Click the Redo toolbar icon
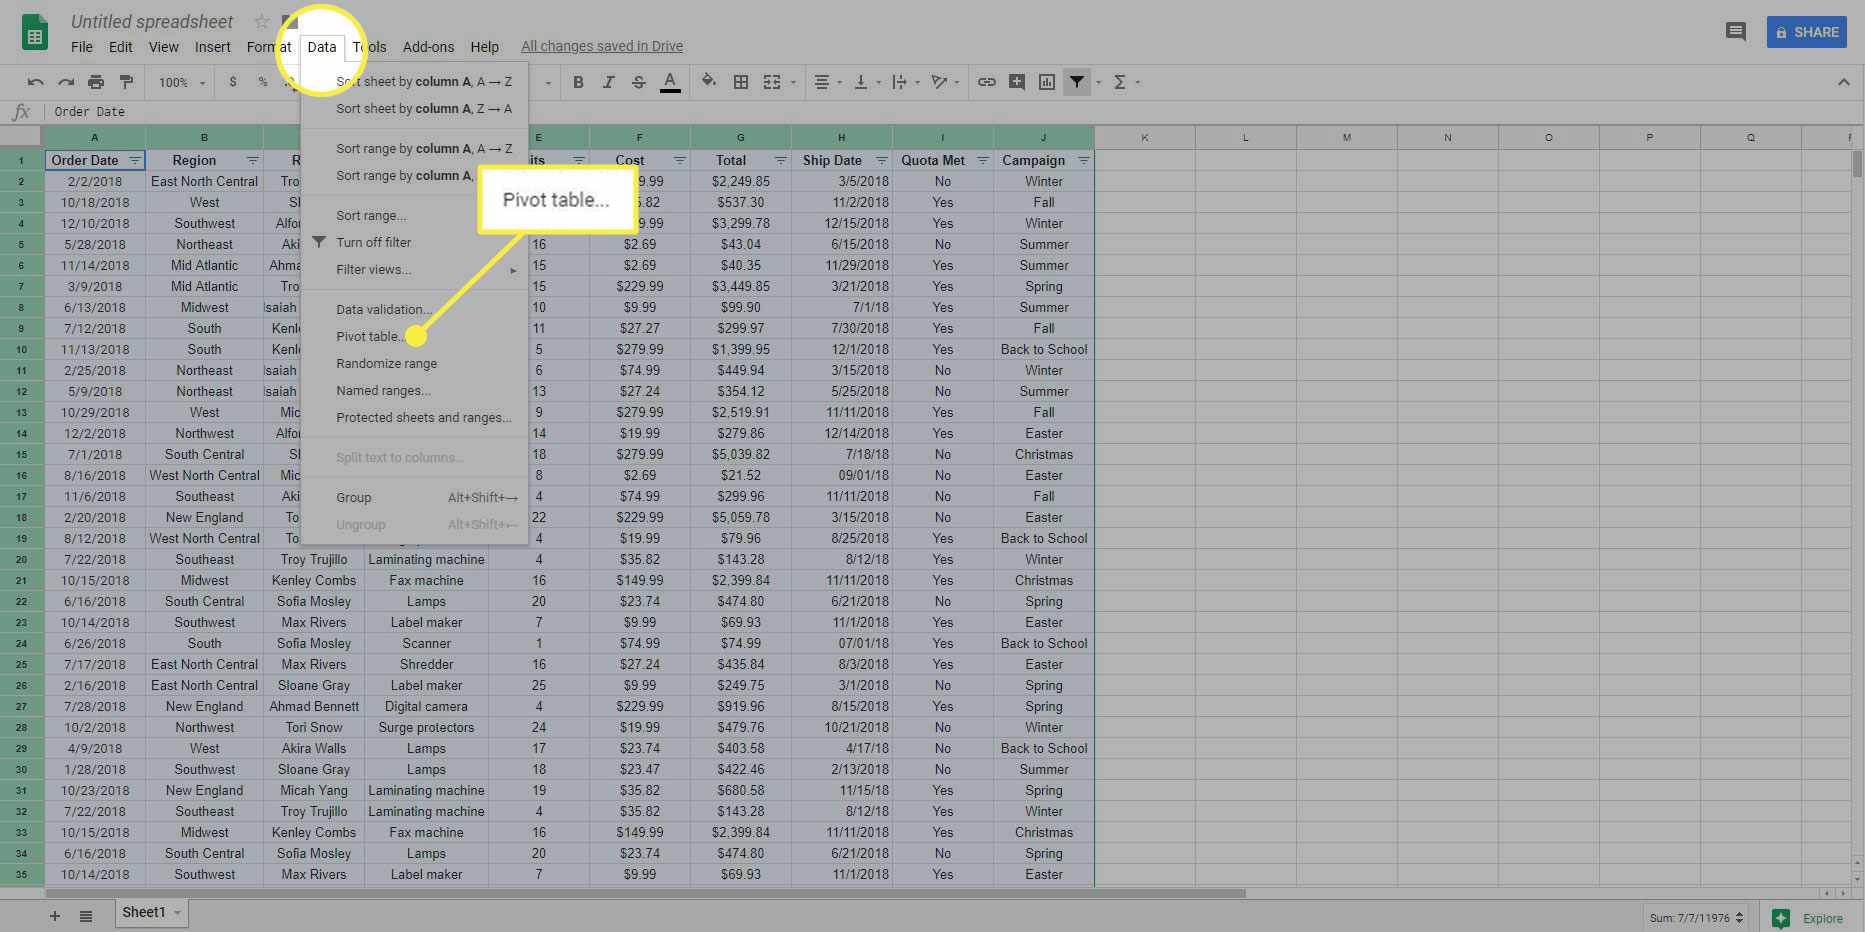Image resolution: width=1865 pixels, height=932 pixels. (x=66, y=82)
